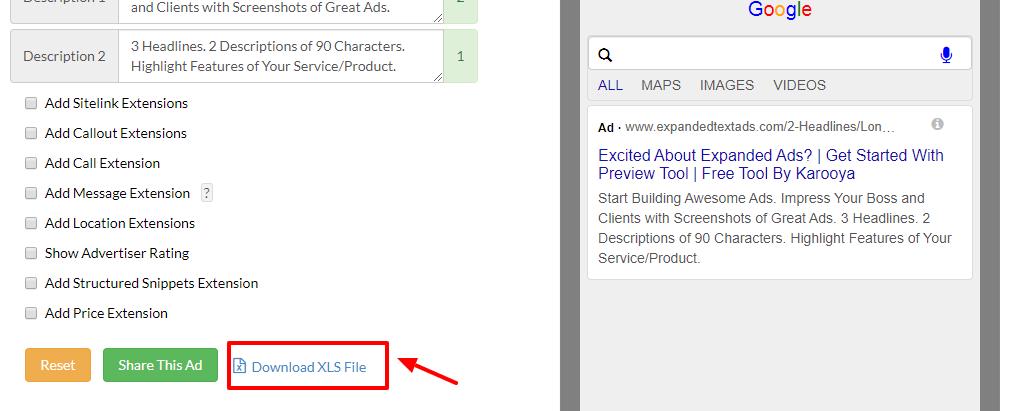Switch to the MAPS tab
This screenshot has height=411, width=1020.
point(661,85)
